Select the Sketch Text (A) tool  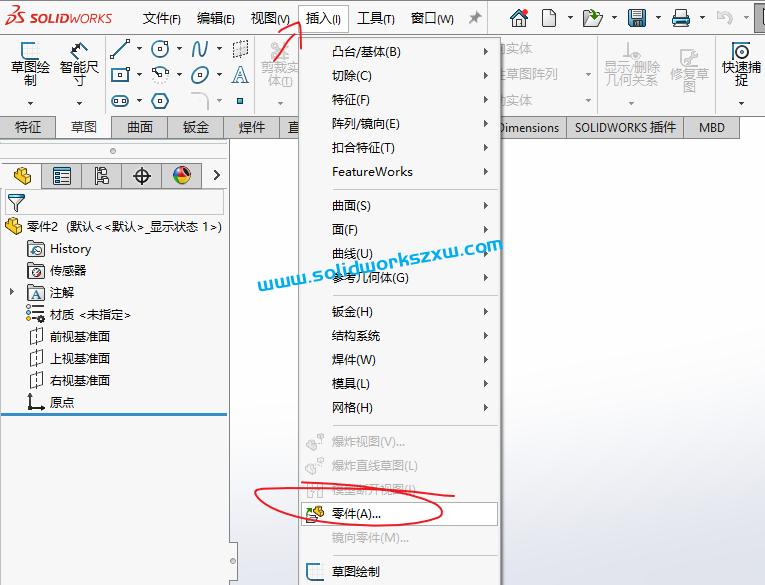pos(240,75)
